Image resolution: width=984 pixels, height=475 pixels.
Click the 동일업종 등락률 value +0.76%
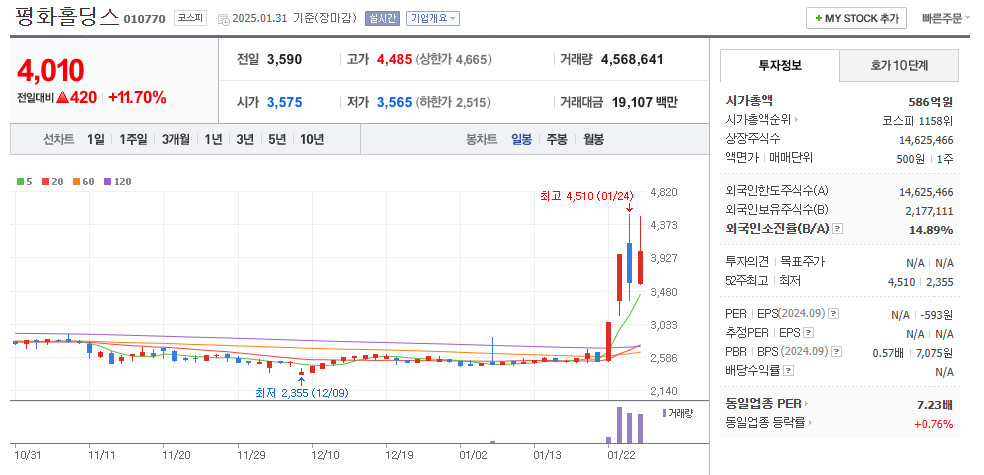tap(933, 424)
